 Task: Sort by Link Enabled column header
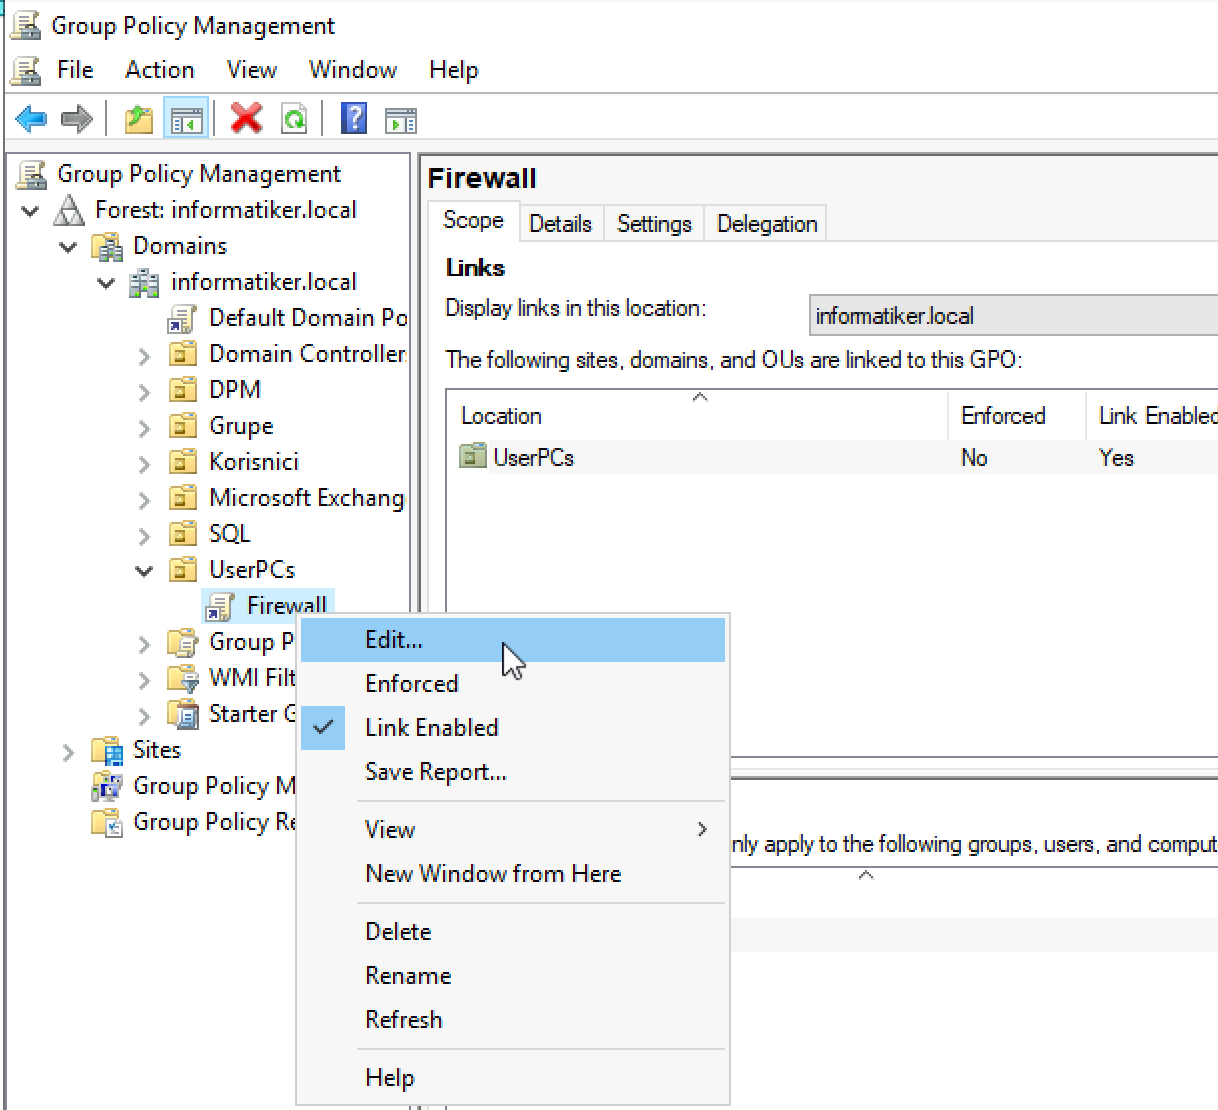[x=1152, y=415]
